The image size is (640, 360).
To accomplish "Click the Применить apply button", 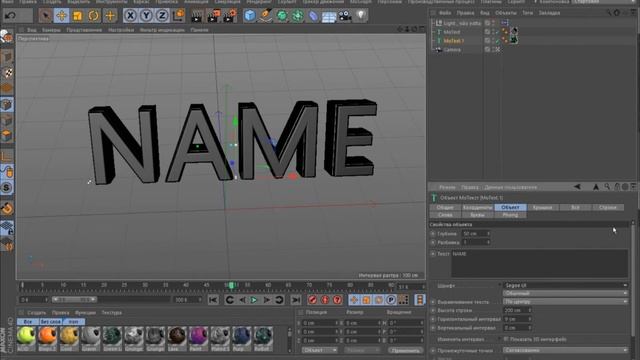I will 405,350.
